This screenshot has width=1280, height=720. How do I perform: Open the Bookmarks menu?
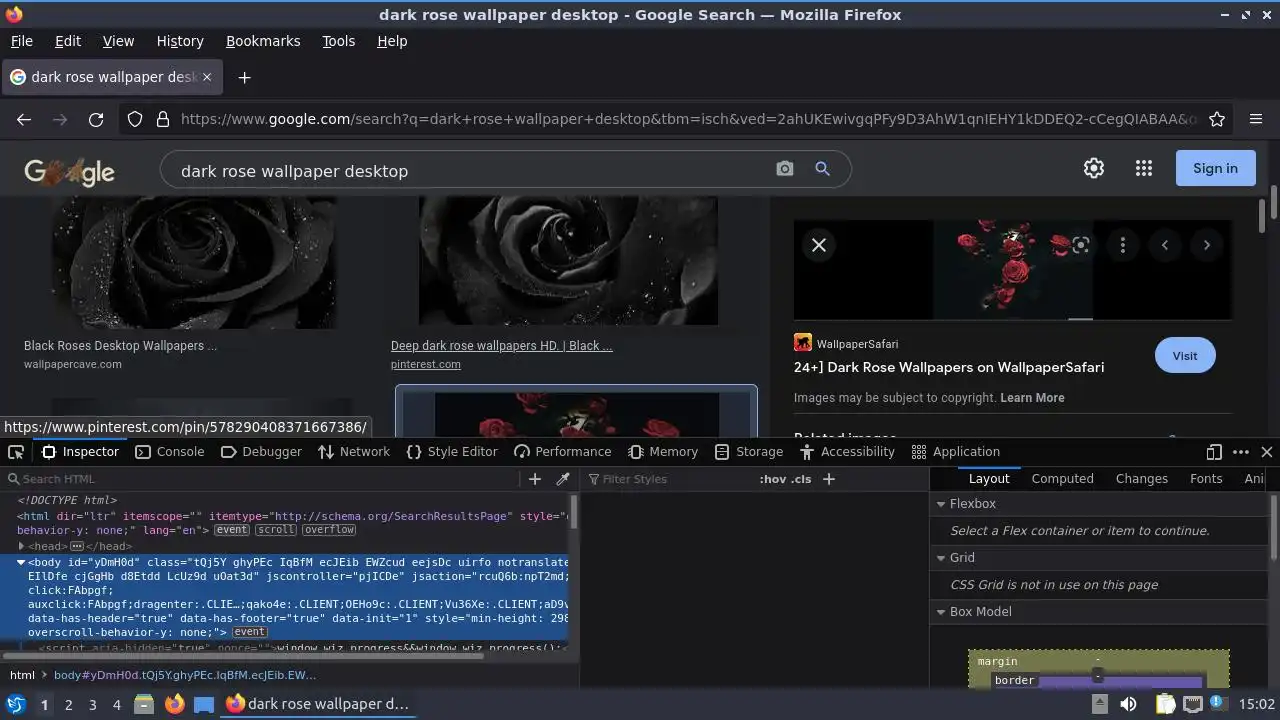pos(263,41)
